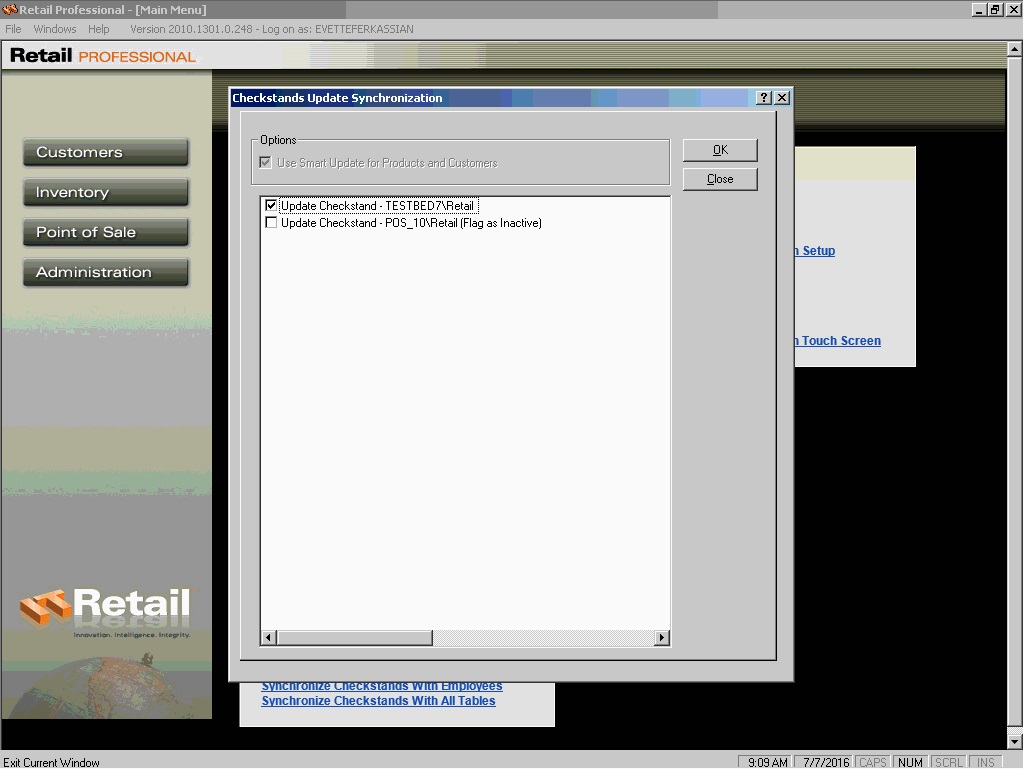Restore down the Retail Professional window

[995, 10]
